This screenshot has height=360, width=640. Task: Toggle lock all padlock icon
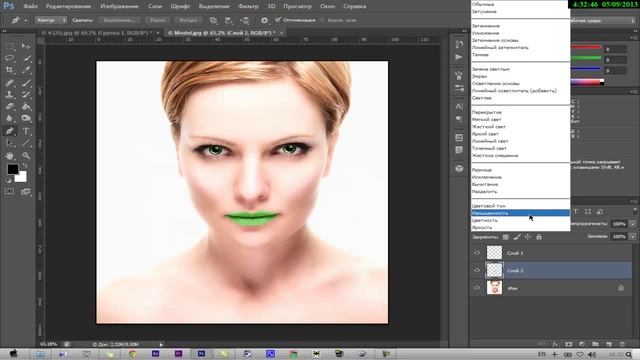(x=539, y=237)
